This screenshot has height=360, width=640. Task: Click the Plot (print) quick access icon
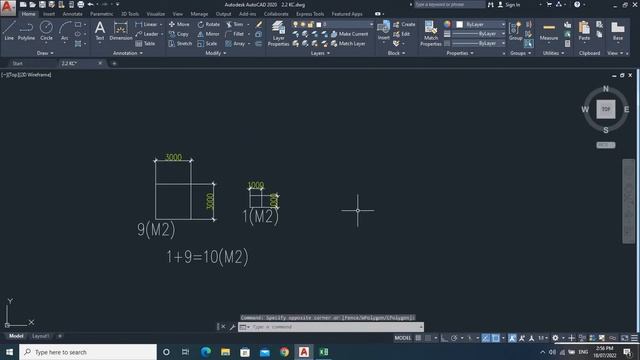[80, 4]
